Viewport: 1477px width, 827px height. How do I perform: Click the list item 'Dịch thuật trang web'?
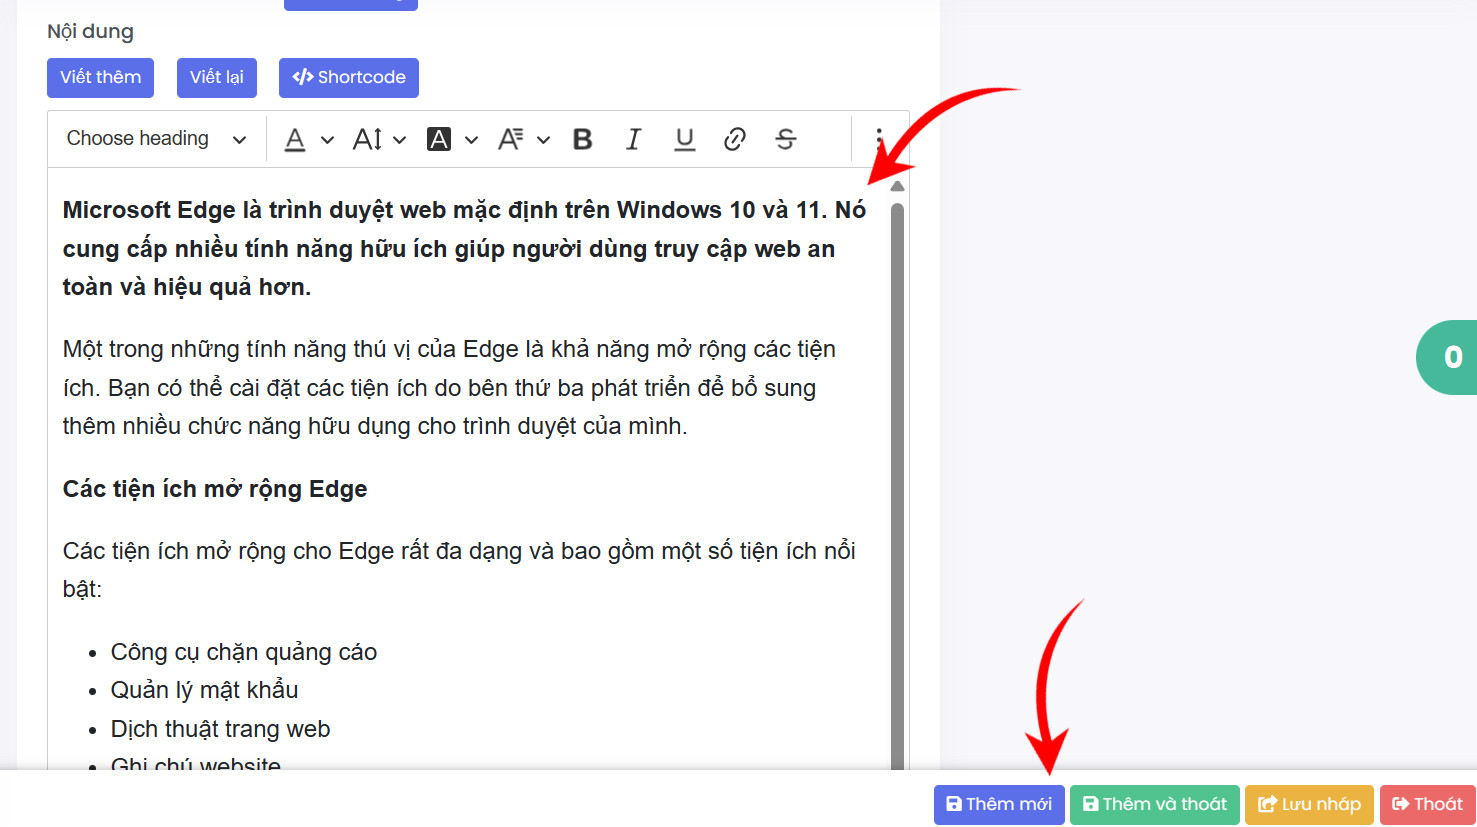(221, 729)
